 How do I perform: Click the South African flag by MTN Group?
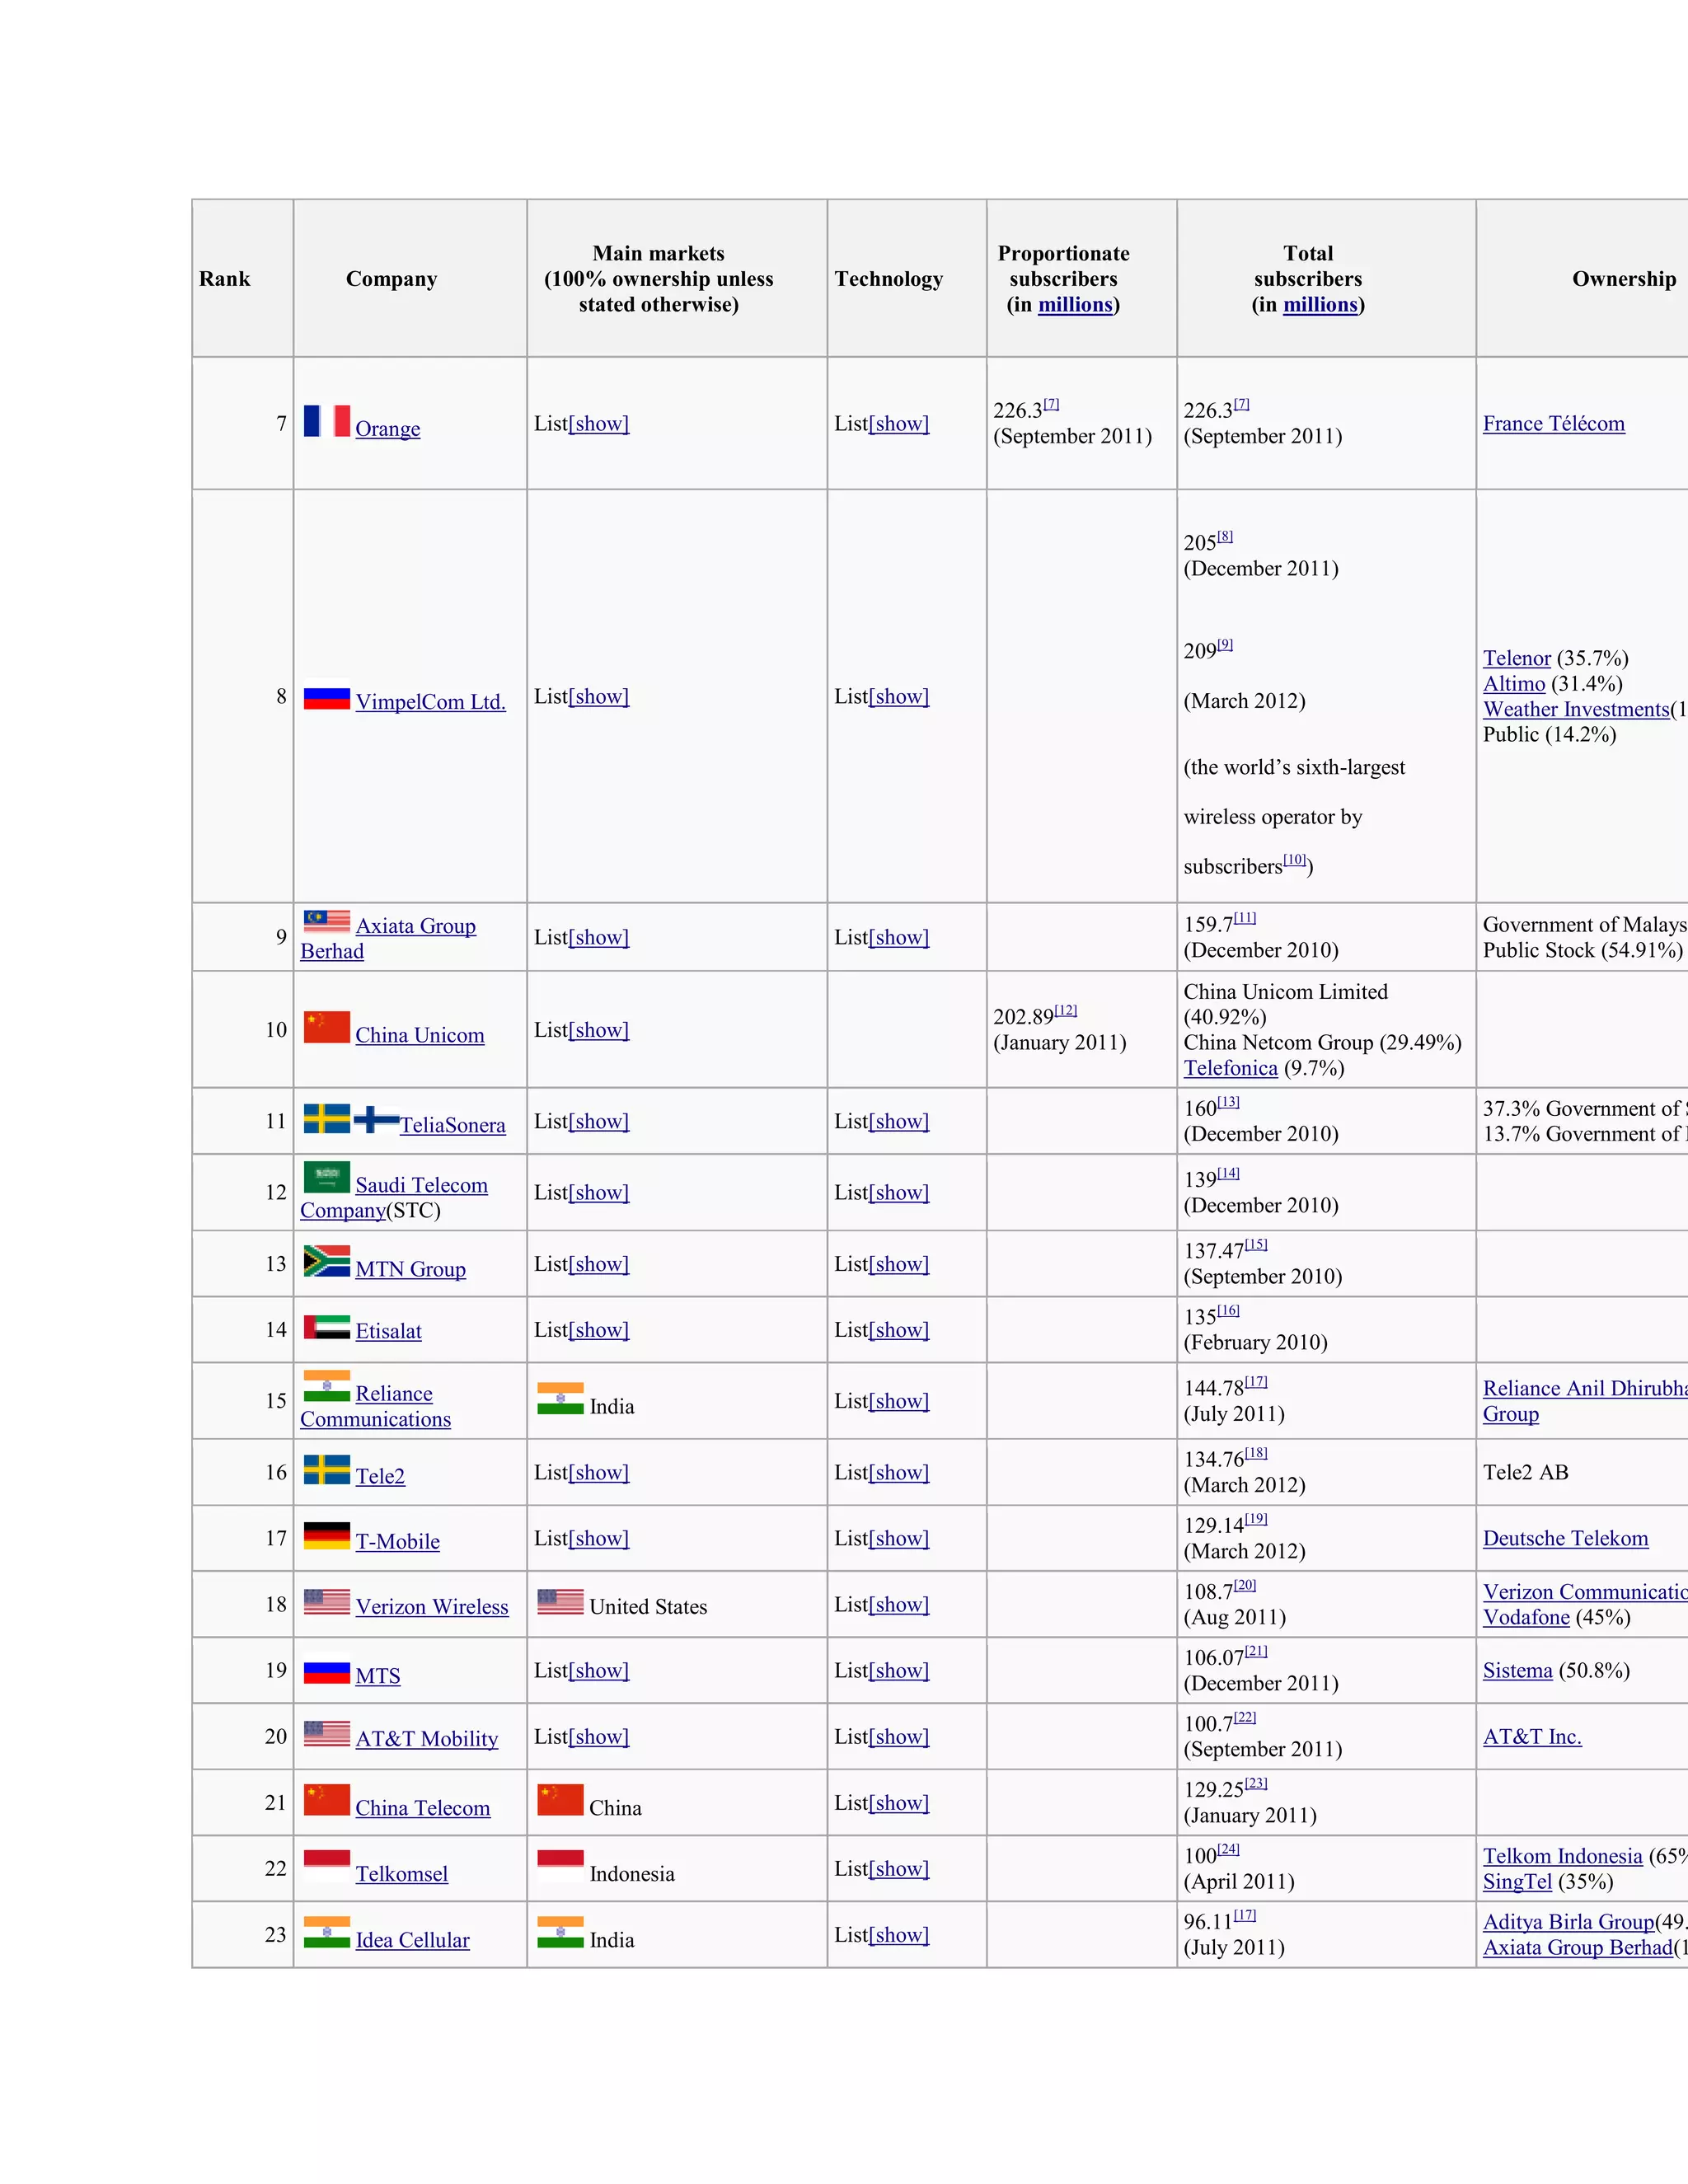(327, 1261)
